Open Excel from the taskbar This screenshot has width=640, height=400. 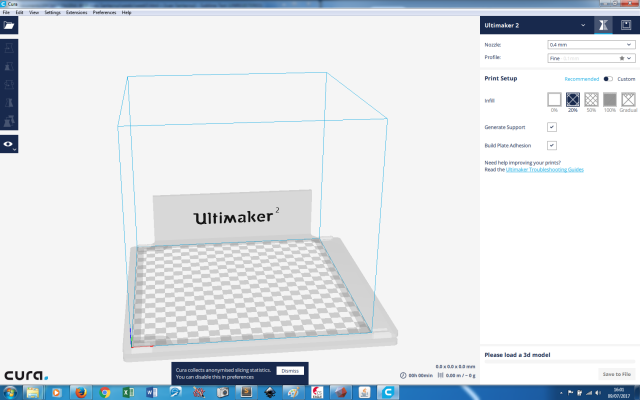(x=128, y=393)
